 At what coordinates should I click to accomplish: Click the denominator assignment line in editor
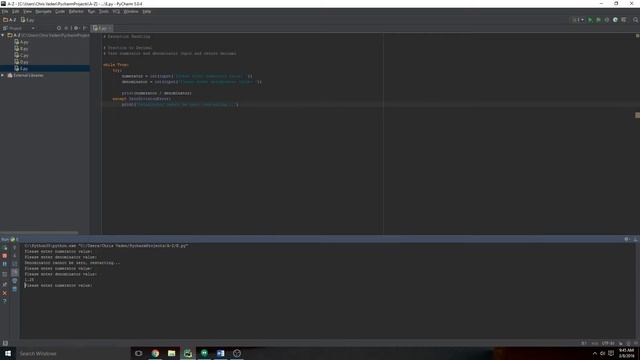coord(191,82)
